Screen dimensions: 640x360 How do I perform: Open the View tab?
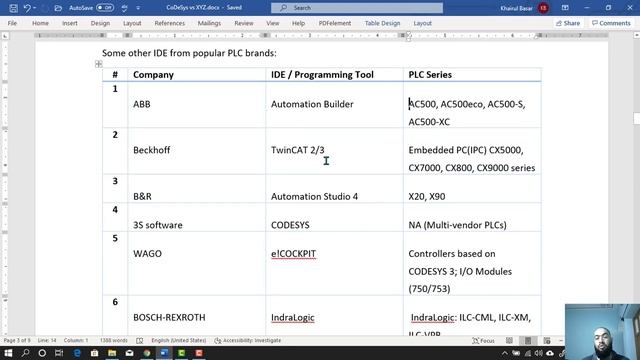tap(273, 23)
